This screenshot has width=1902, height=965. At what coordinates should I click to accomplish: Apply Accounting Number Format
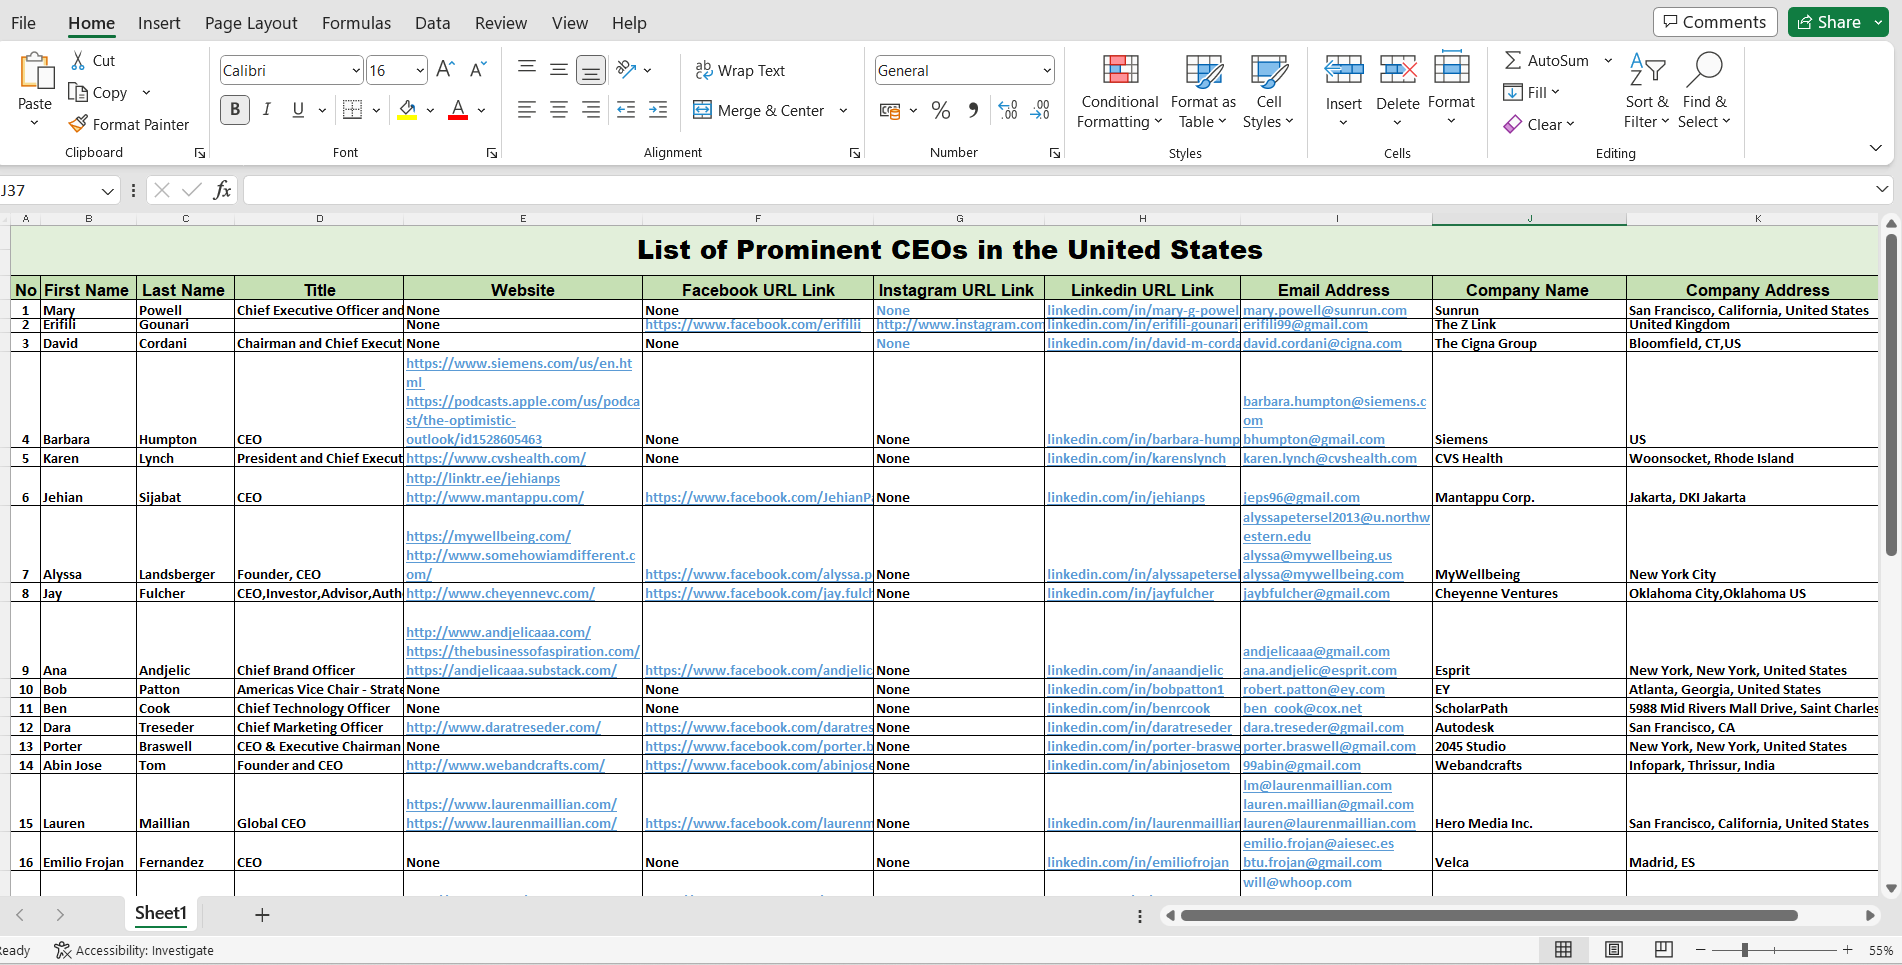(x=890, y=110)
